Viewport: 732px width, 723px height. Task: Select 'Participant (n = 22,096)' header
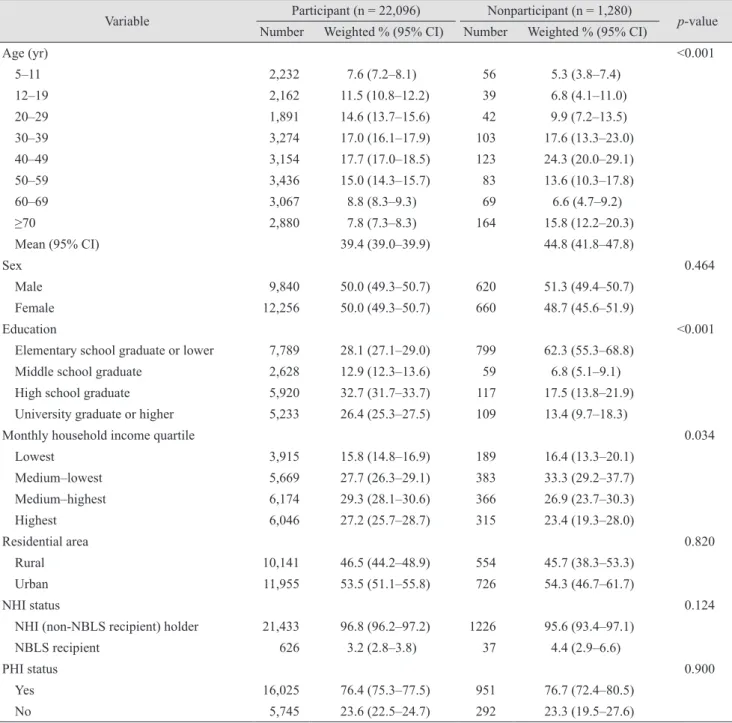(356, 10)
